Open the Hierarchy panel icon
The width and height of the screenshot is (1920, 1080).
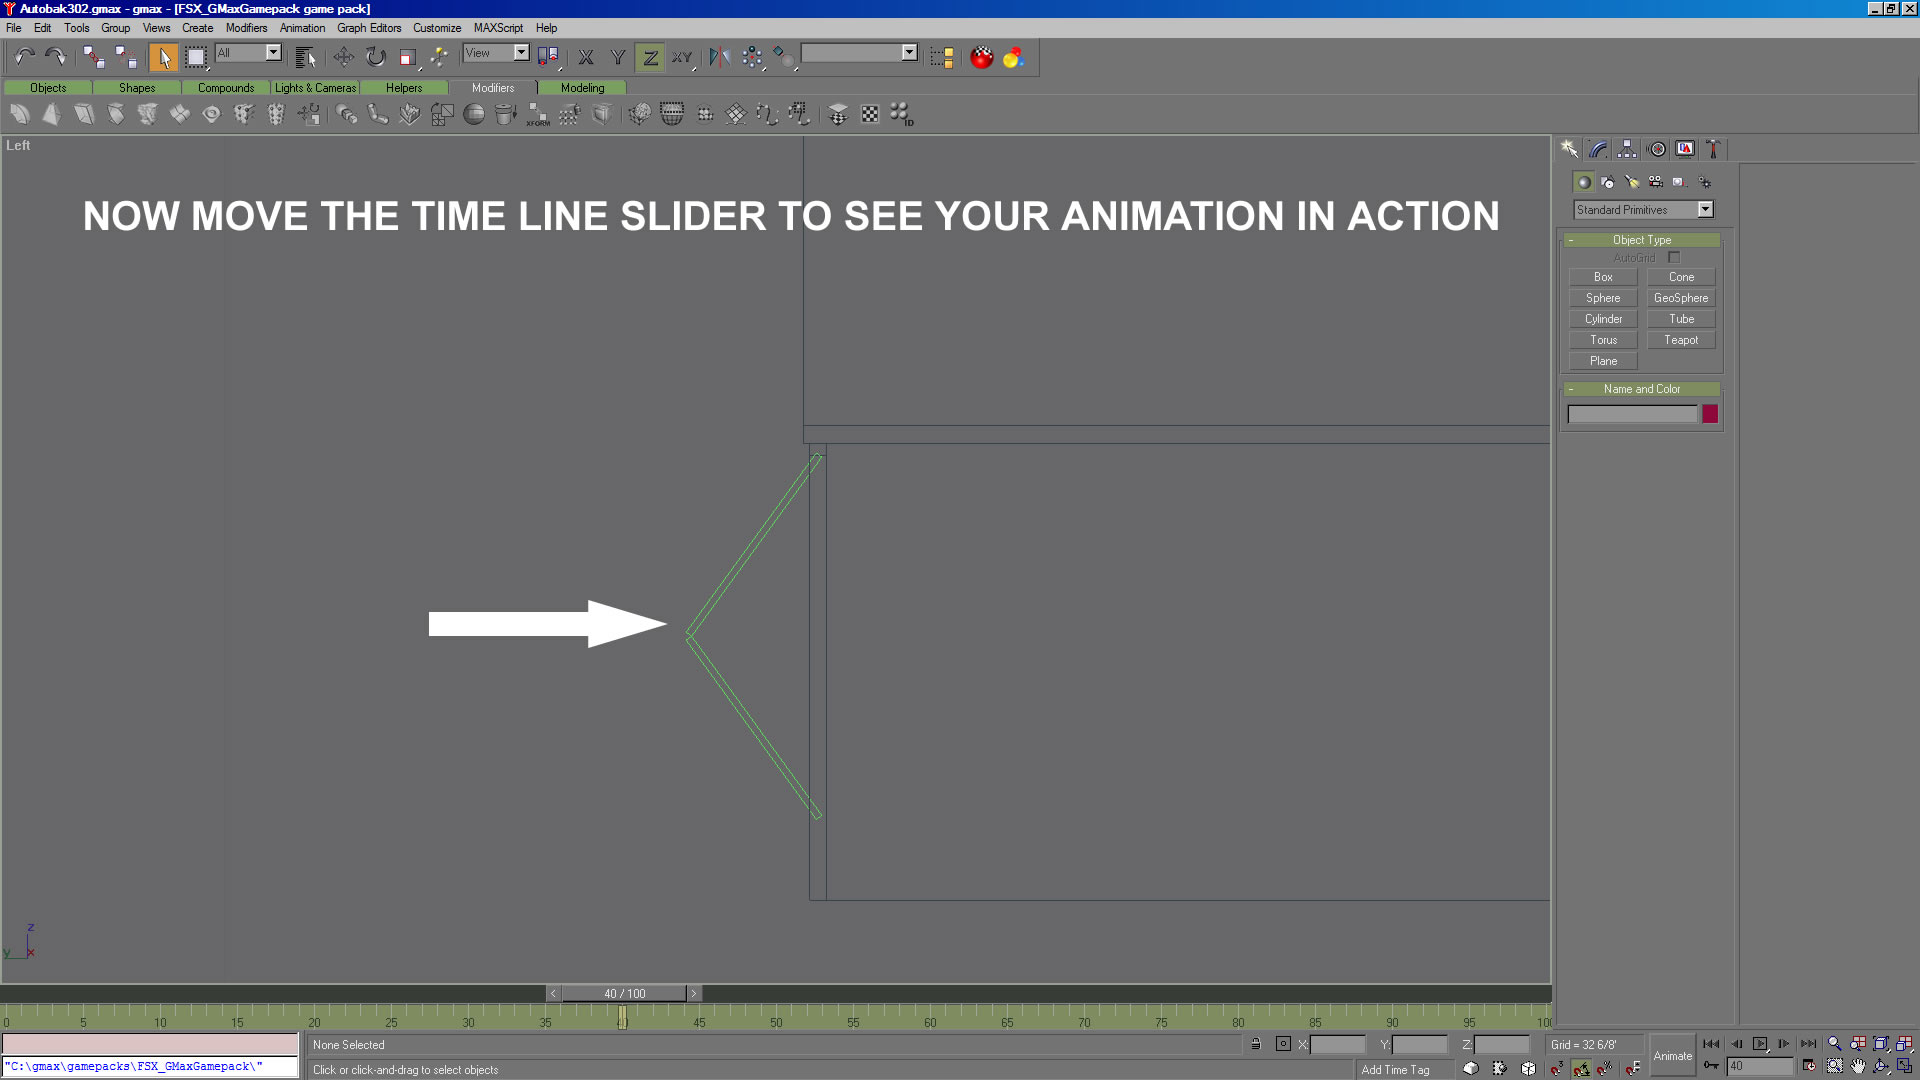(x=1627, y=149)
